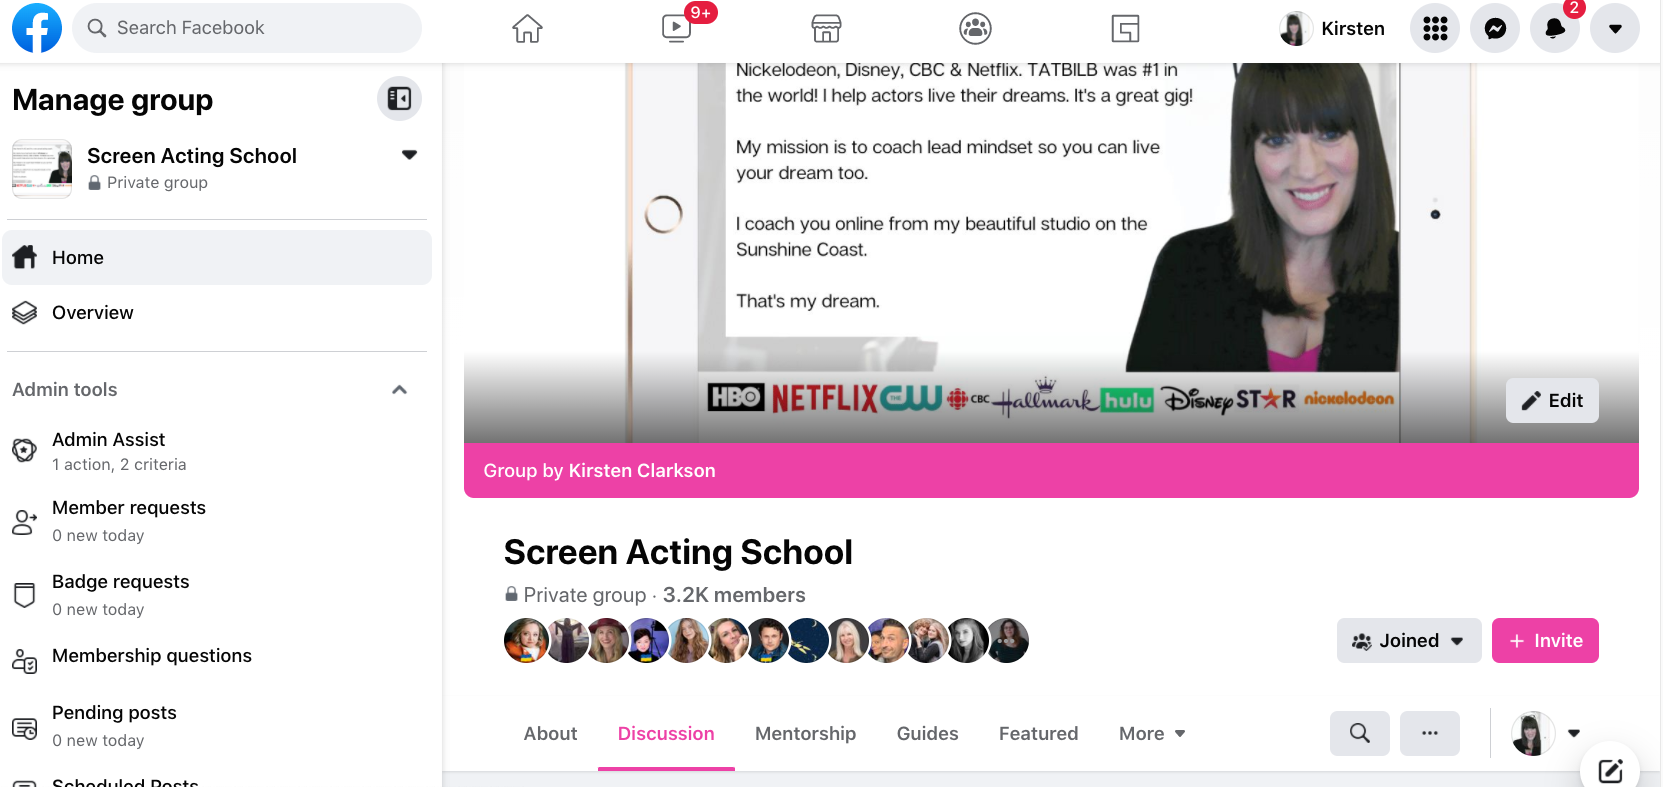
Task: Click Edit on the cover photo
Action: pyautogui.click(x=1552, y=400)
